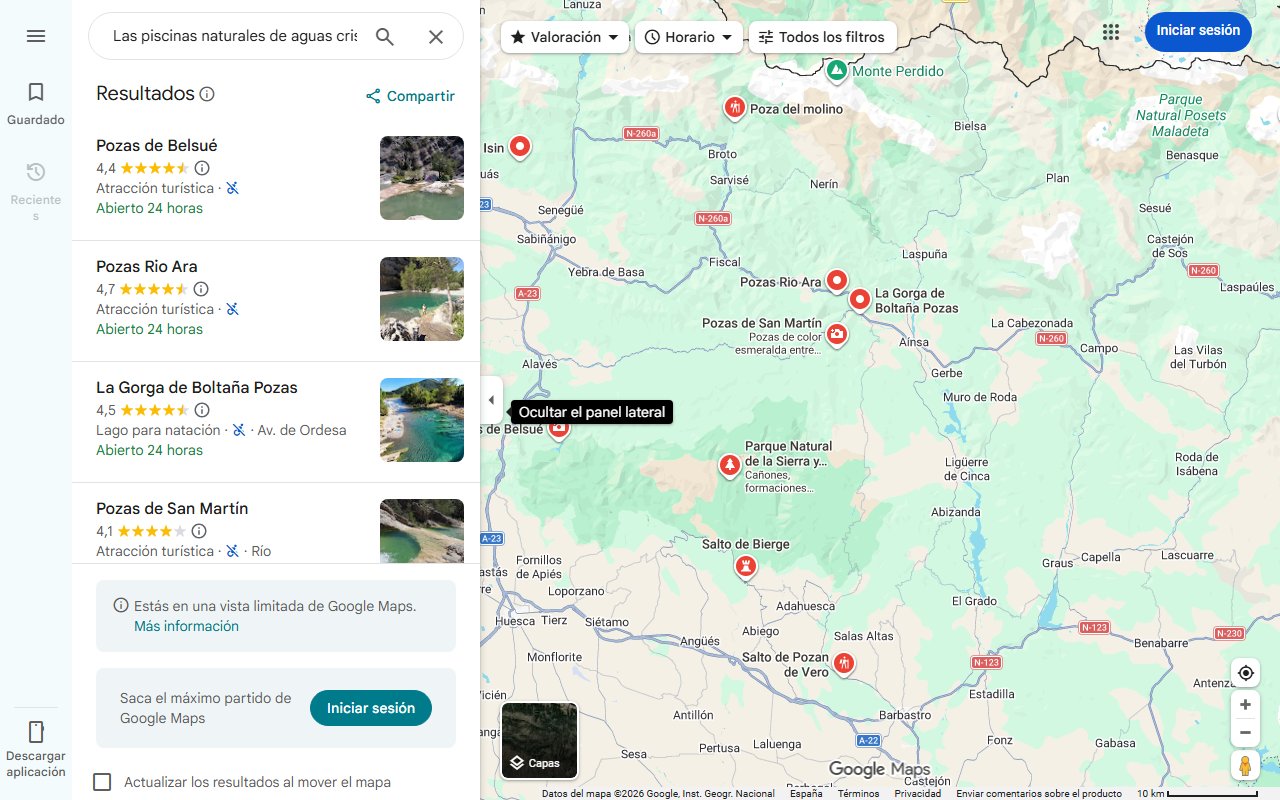Open Todos los filtros
1280x800 pixels.
click(x=822, y=36)
